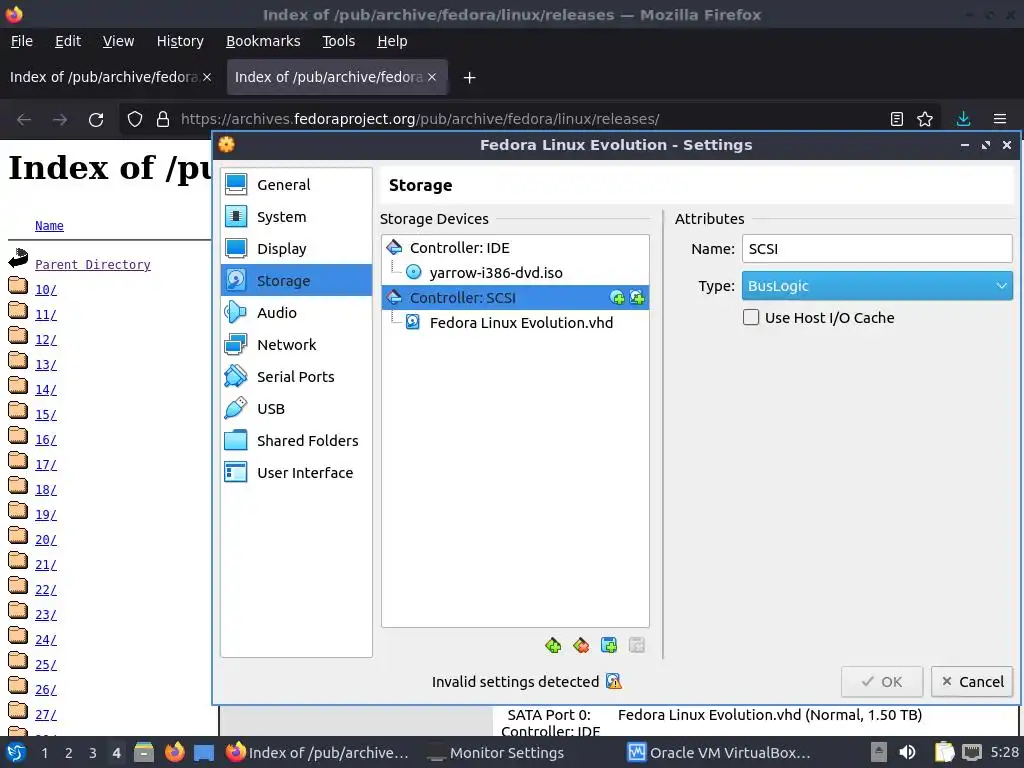Click the disabled remove attachment icon
The width and height of the screenshot is (1024, 768).
(637, 646)
